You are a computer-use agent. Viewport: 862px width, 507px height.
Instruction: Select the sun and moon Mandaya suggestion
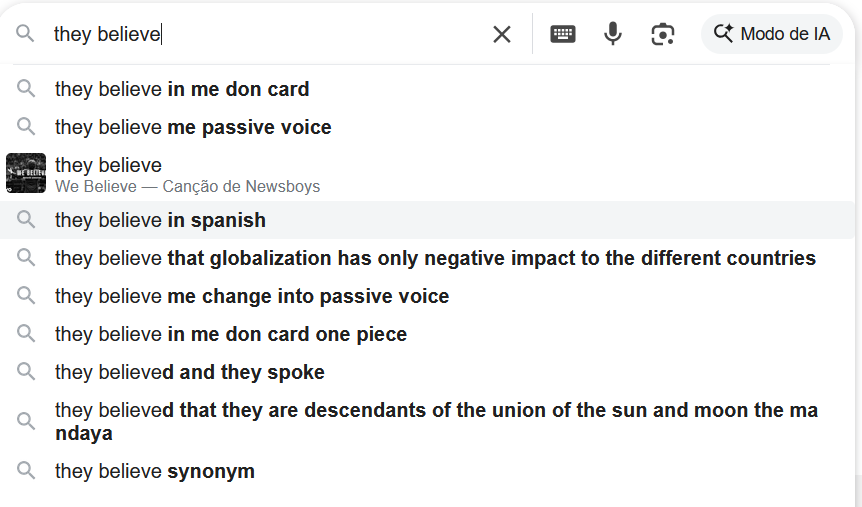[x=435, y=421]
